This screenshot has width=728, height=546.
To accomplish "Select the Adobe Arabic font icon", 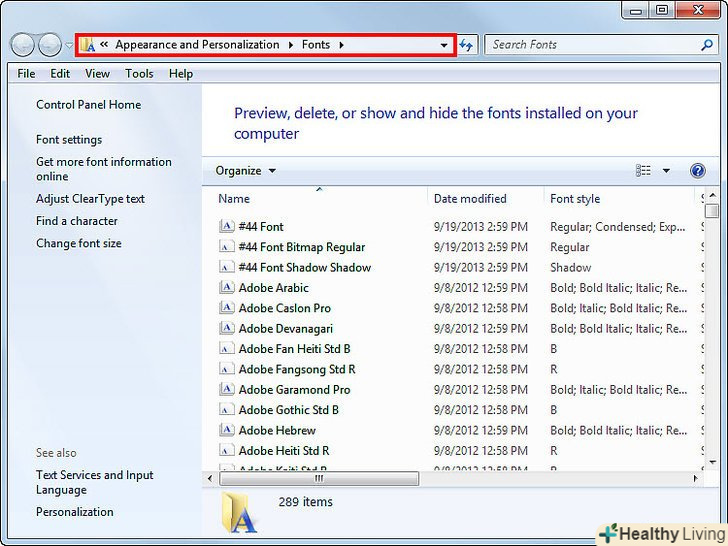I will click(226, 288).
